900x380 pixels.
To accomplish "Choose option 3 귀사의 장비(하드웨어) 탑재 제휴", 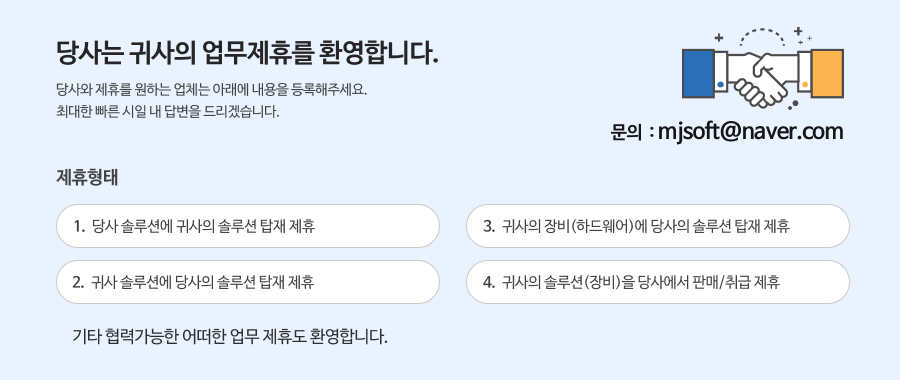I will [x=658, y=226].
